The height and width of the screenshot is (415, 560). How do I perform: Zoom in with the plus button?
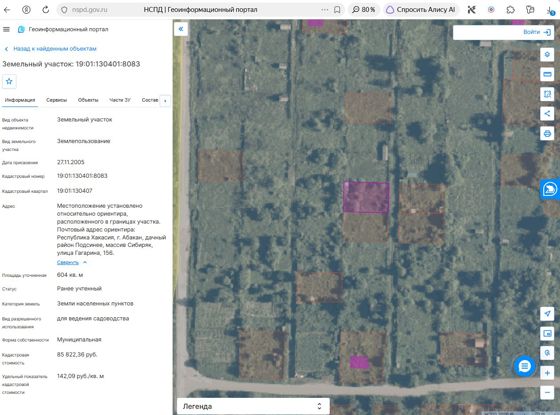coord(547,373)
